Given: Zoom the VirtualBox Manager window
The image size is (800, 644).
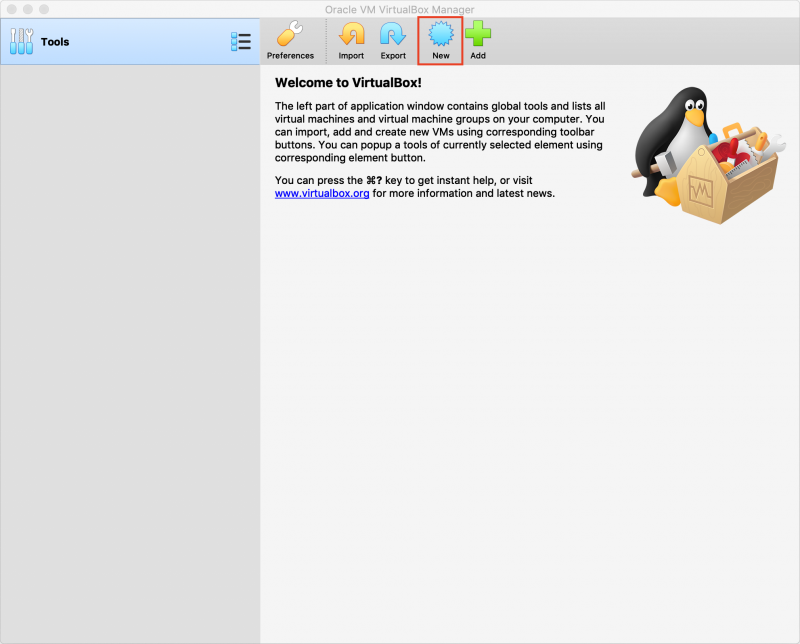Looking at the screenshot, I should tap(44, 9).
